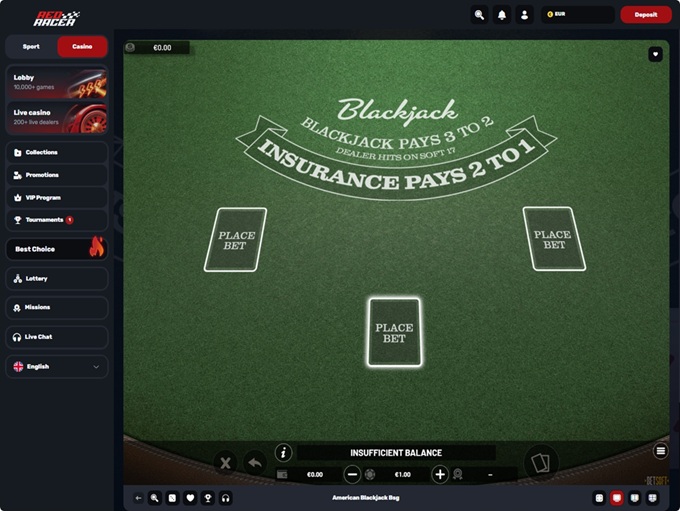The image size is (680, 511).
Task: Switch to the Casino tab
Action: [x=82, y=46]
